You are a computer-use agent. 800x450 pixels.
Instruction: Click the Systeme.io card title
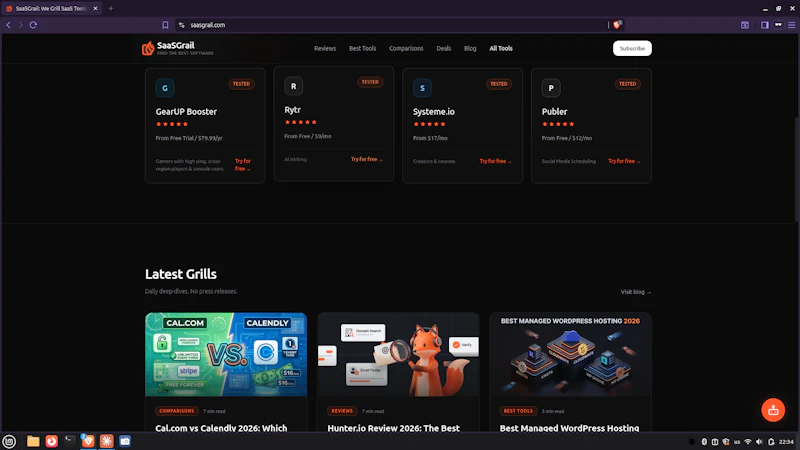[434, 112]
